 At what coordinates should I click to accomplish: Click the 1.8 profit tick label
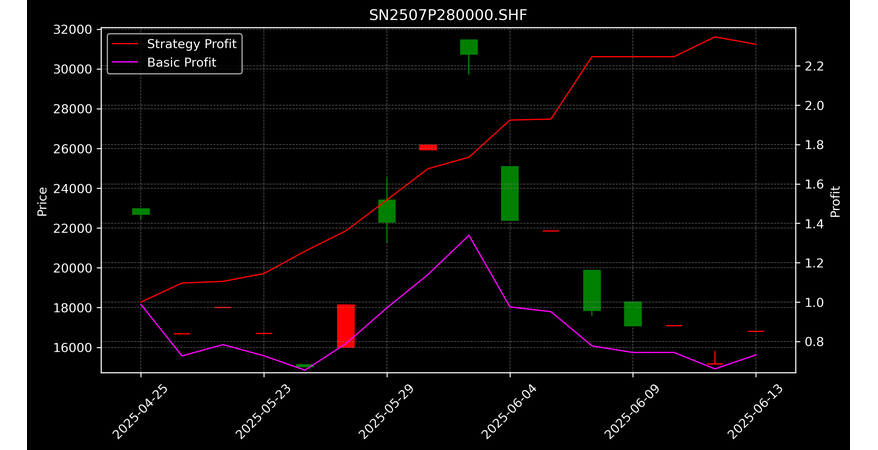tap(814, 145)
